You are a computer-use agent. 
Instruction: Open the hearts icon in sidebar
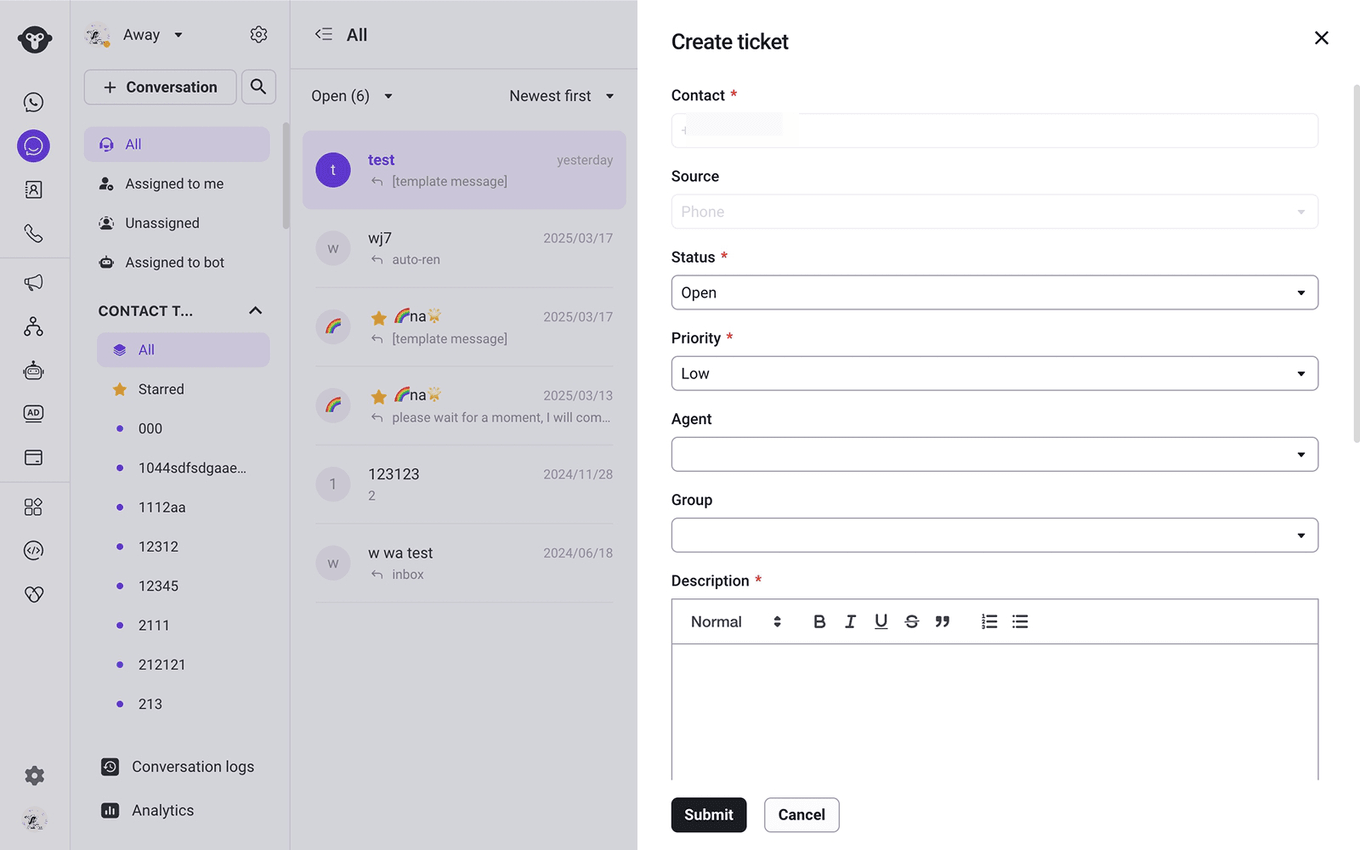pos(34,594)
